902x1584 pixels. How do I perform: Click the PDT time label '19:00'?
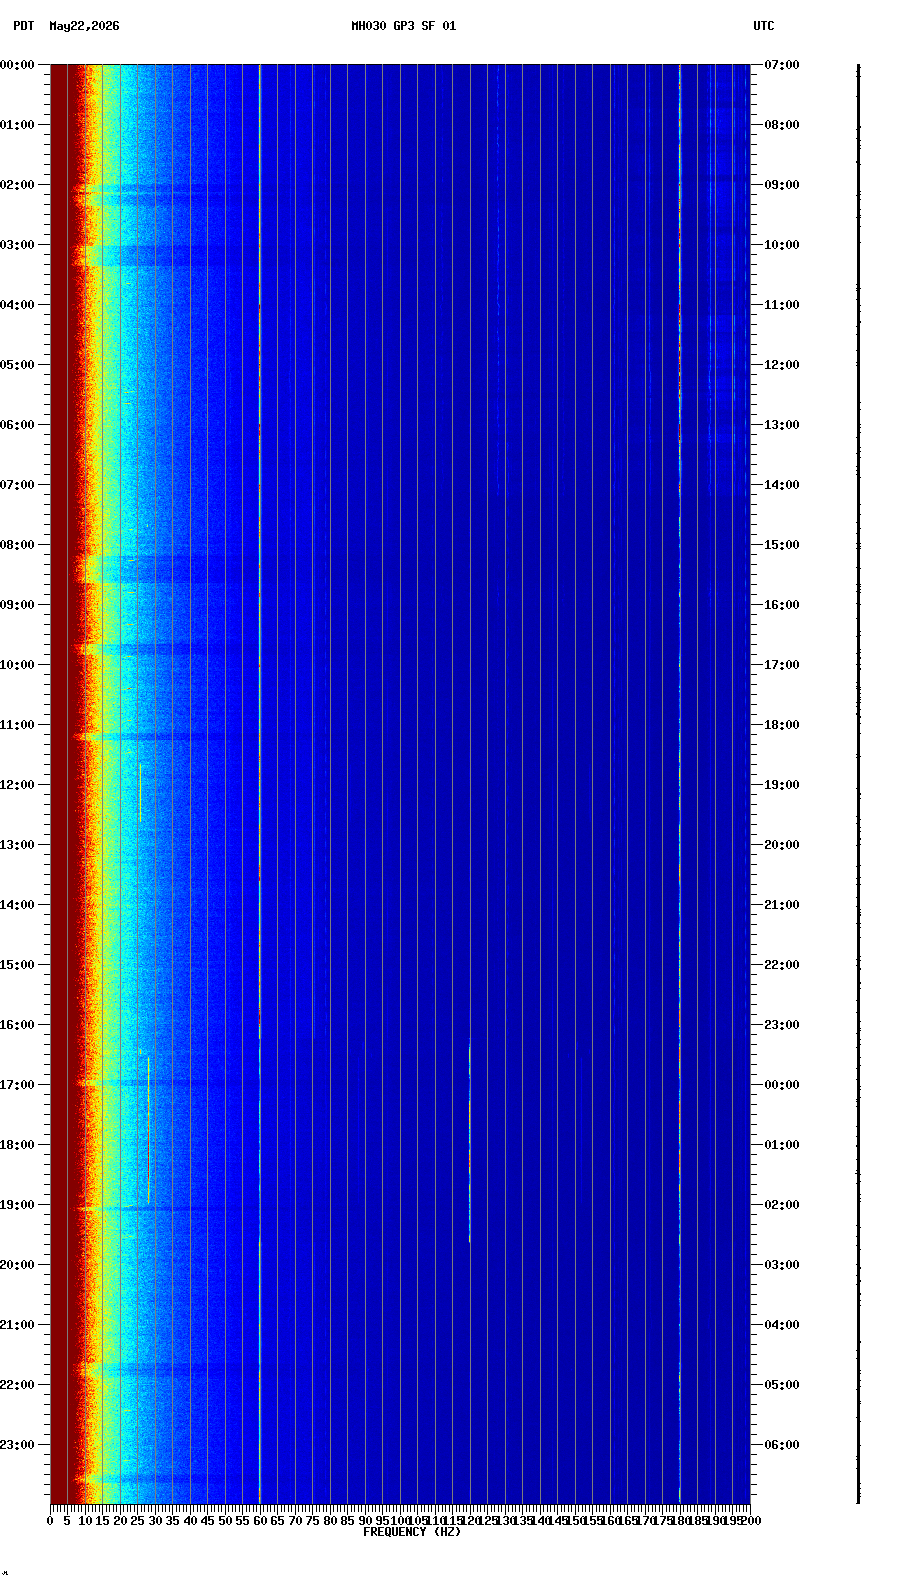point(17,1205)
